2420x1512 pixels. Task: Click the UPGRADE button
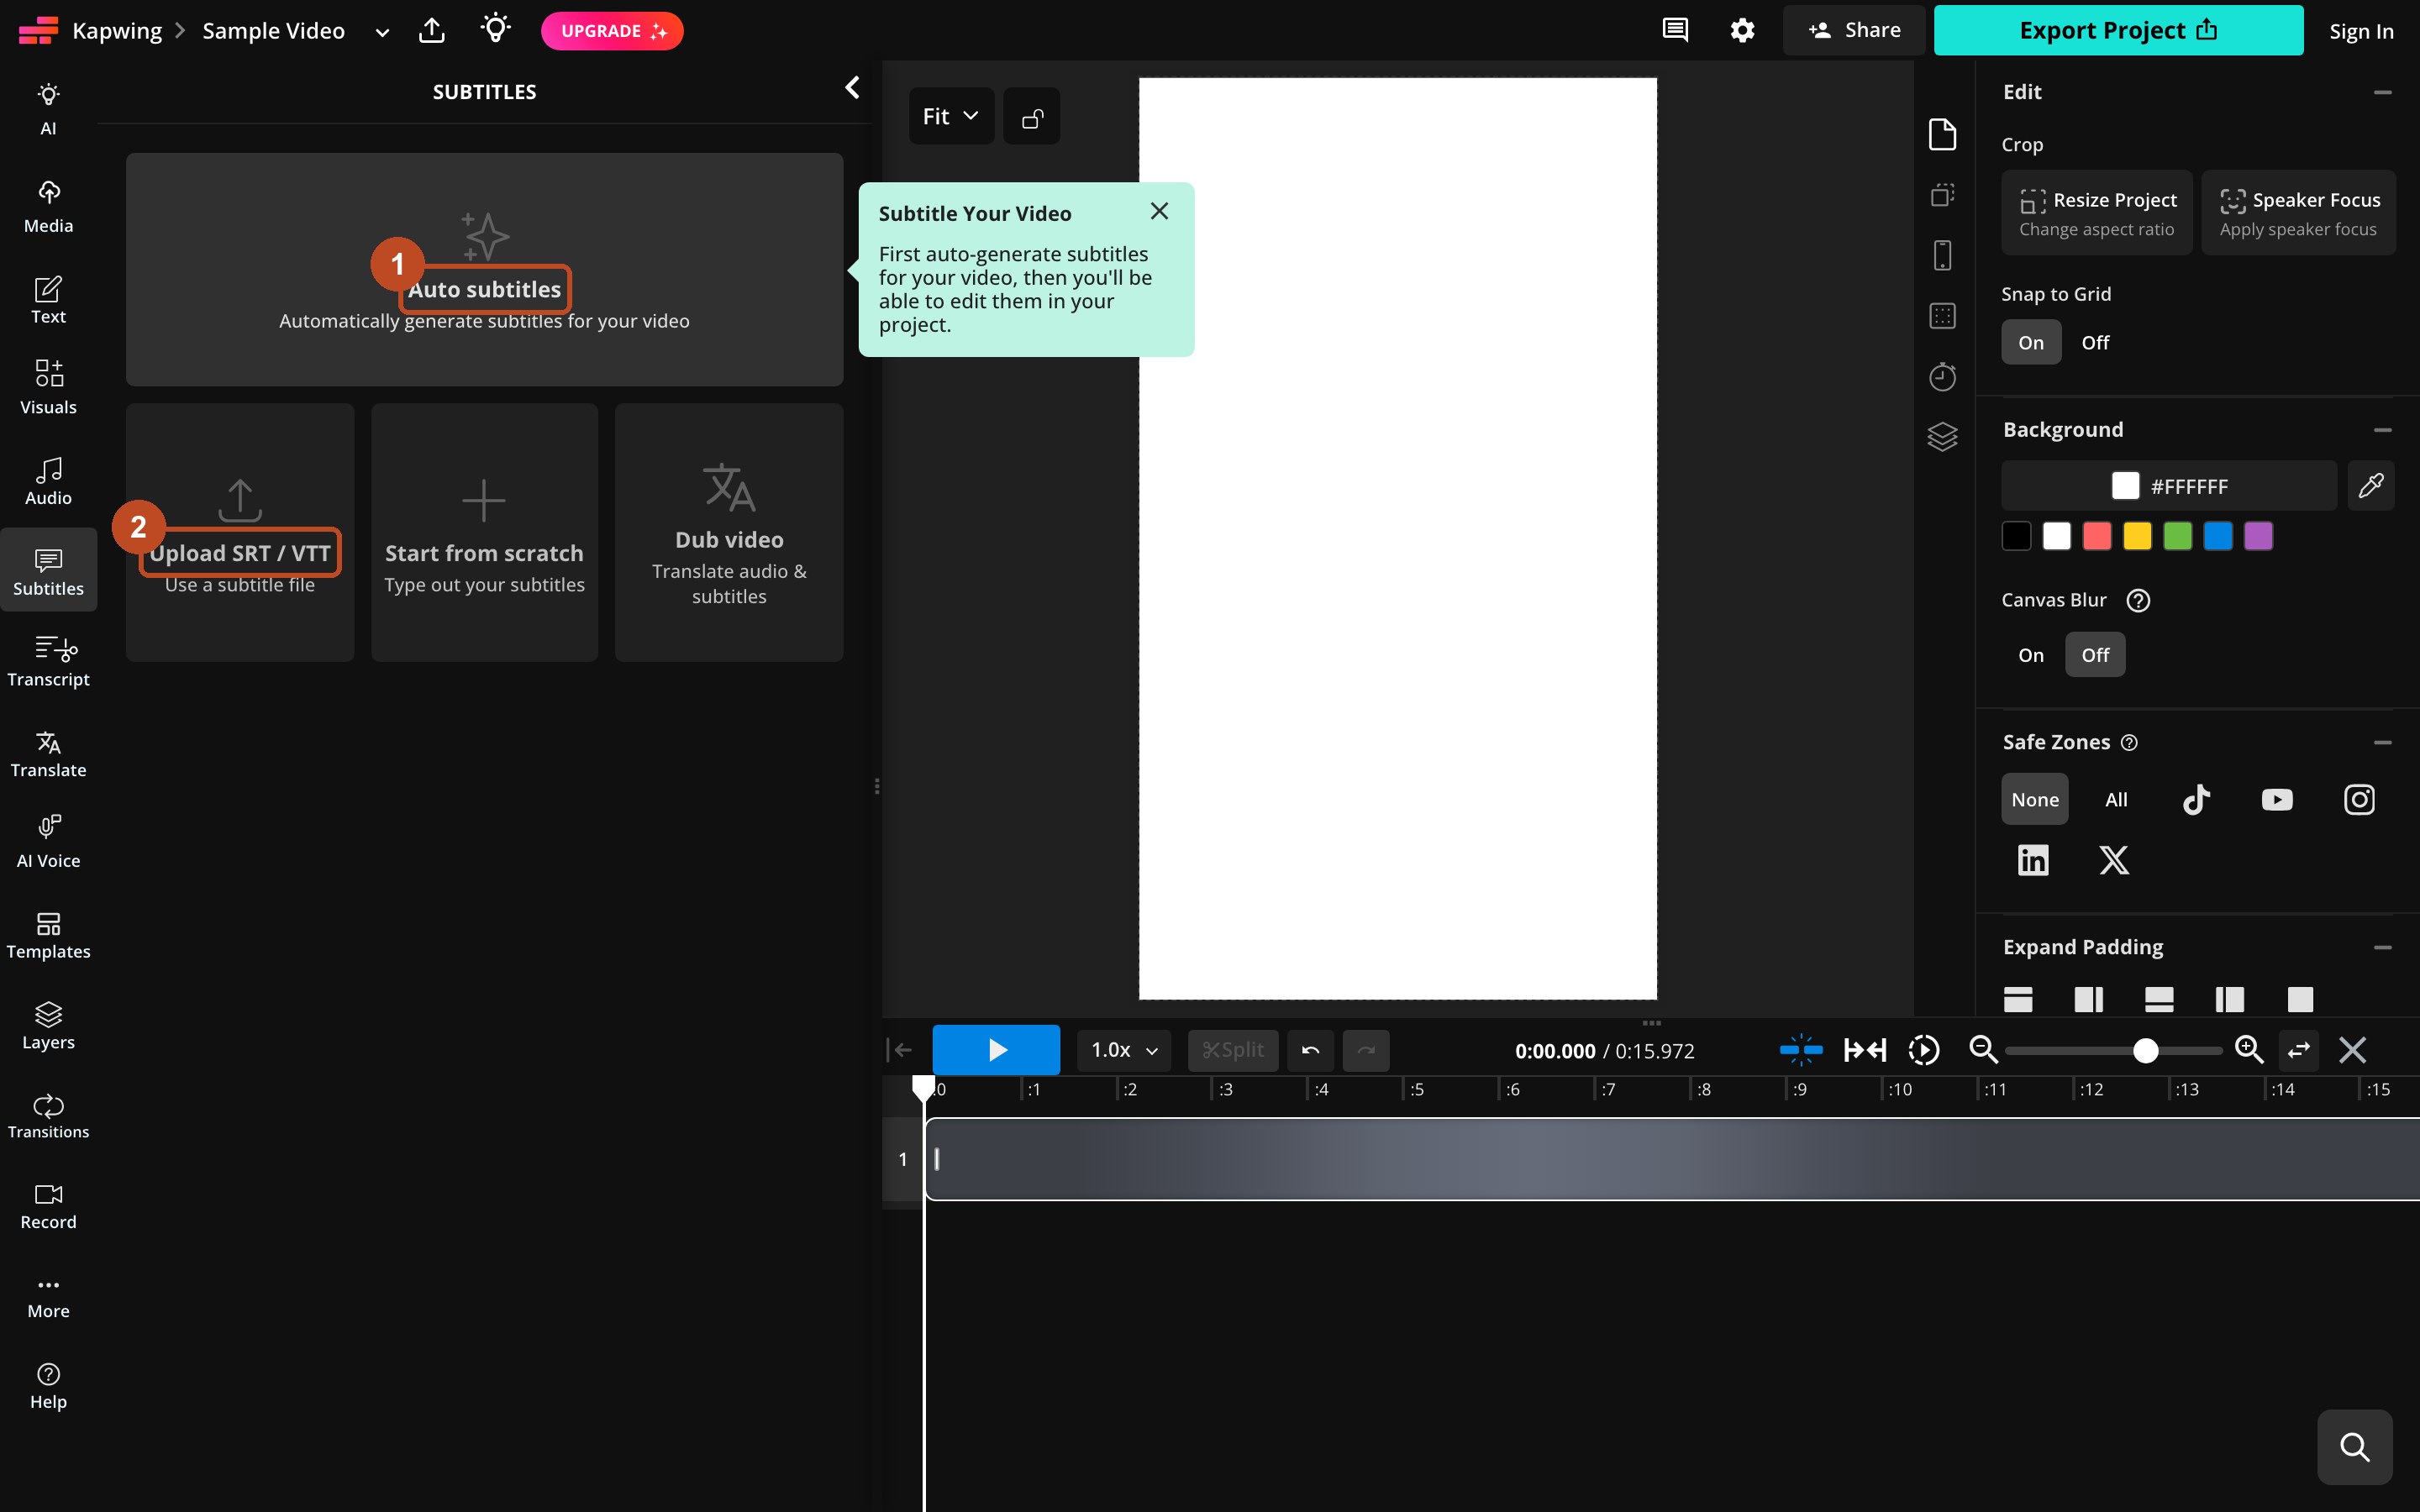click(612, 31)
